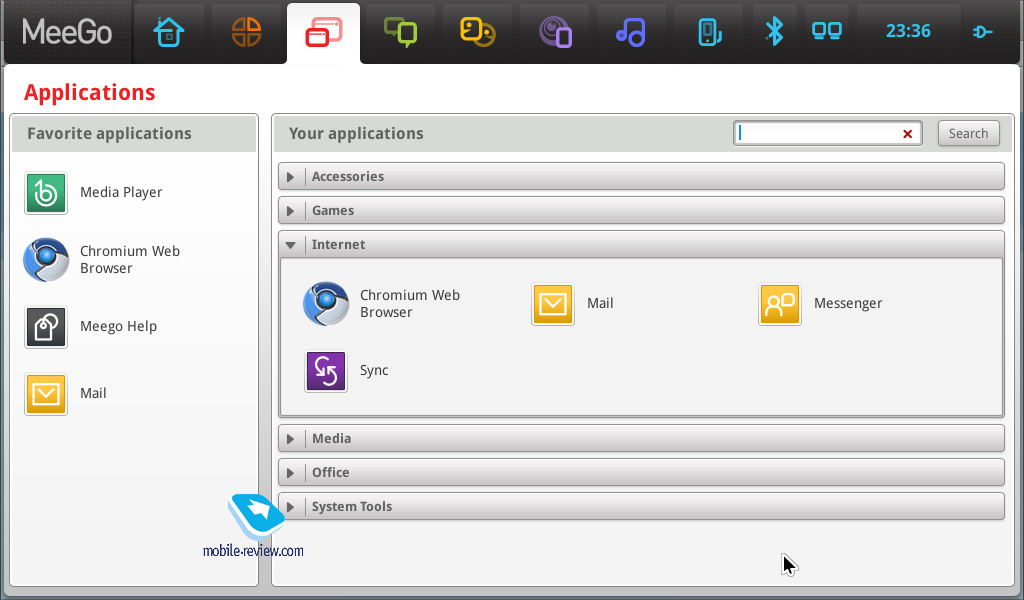Expand the System Tools category arrow

(291, 507)
